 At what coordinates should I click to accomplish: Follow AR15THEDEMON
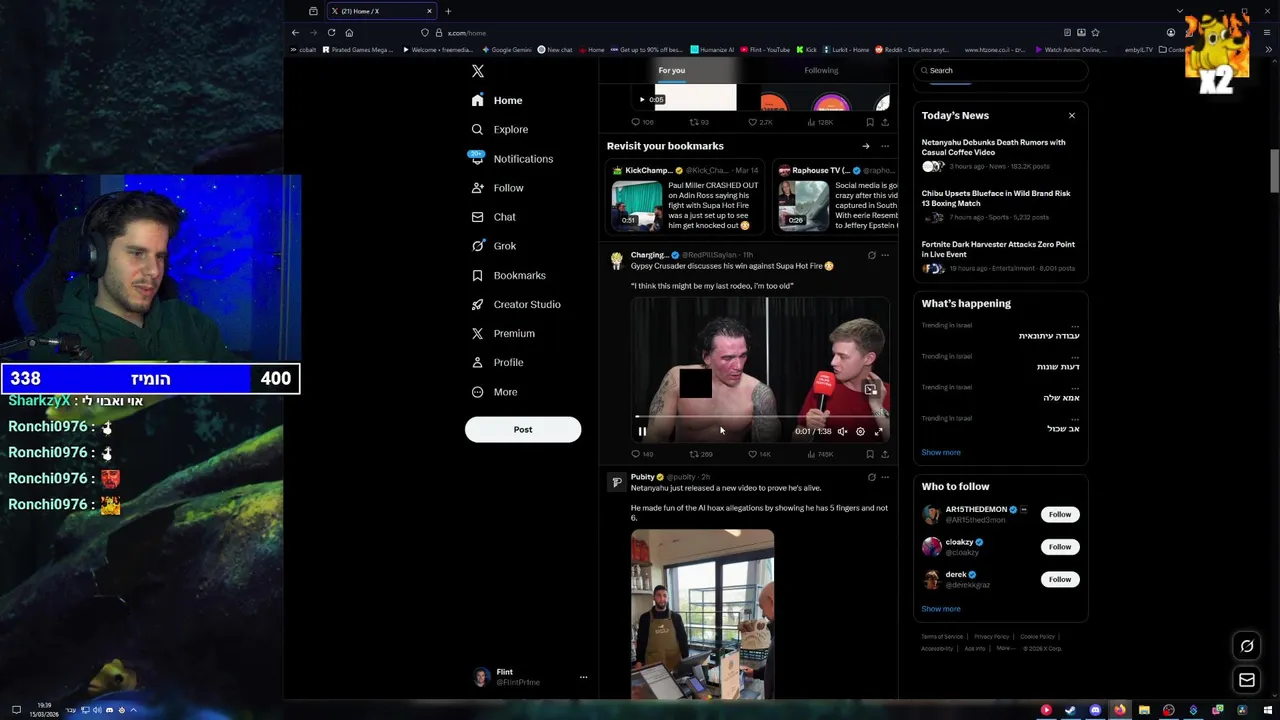pos(1060,514)
